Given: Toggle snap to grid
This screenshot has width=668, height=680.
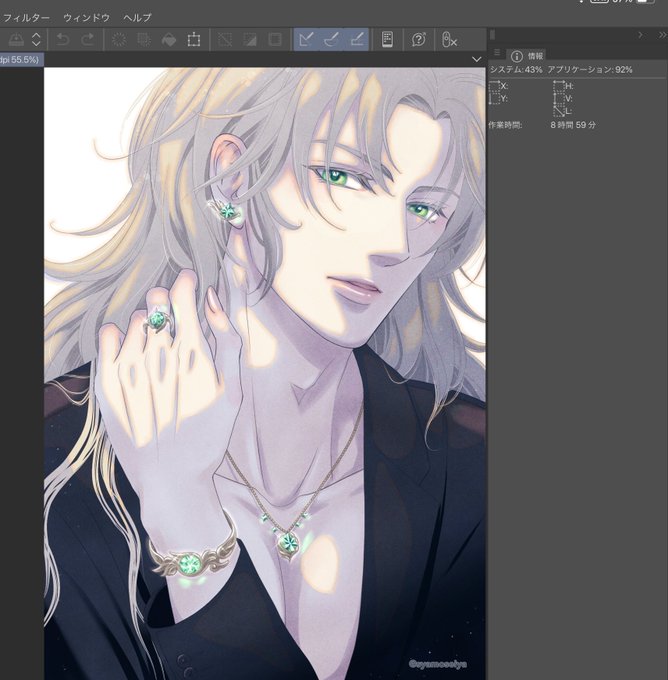Looking at the screenshot, I should point(357,39).
